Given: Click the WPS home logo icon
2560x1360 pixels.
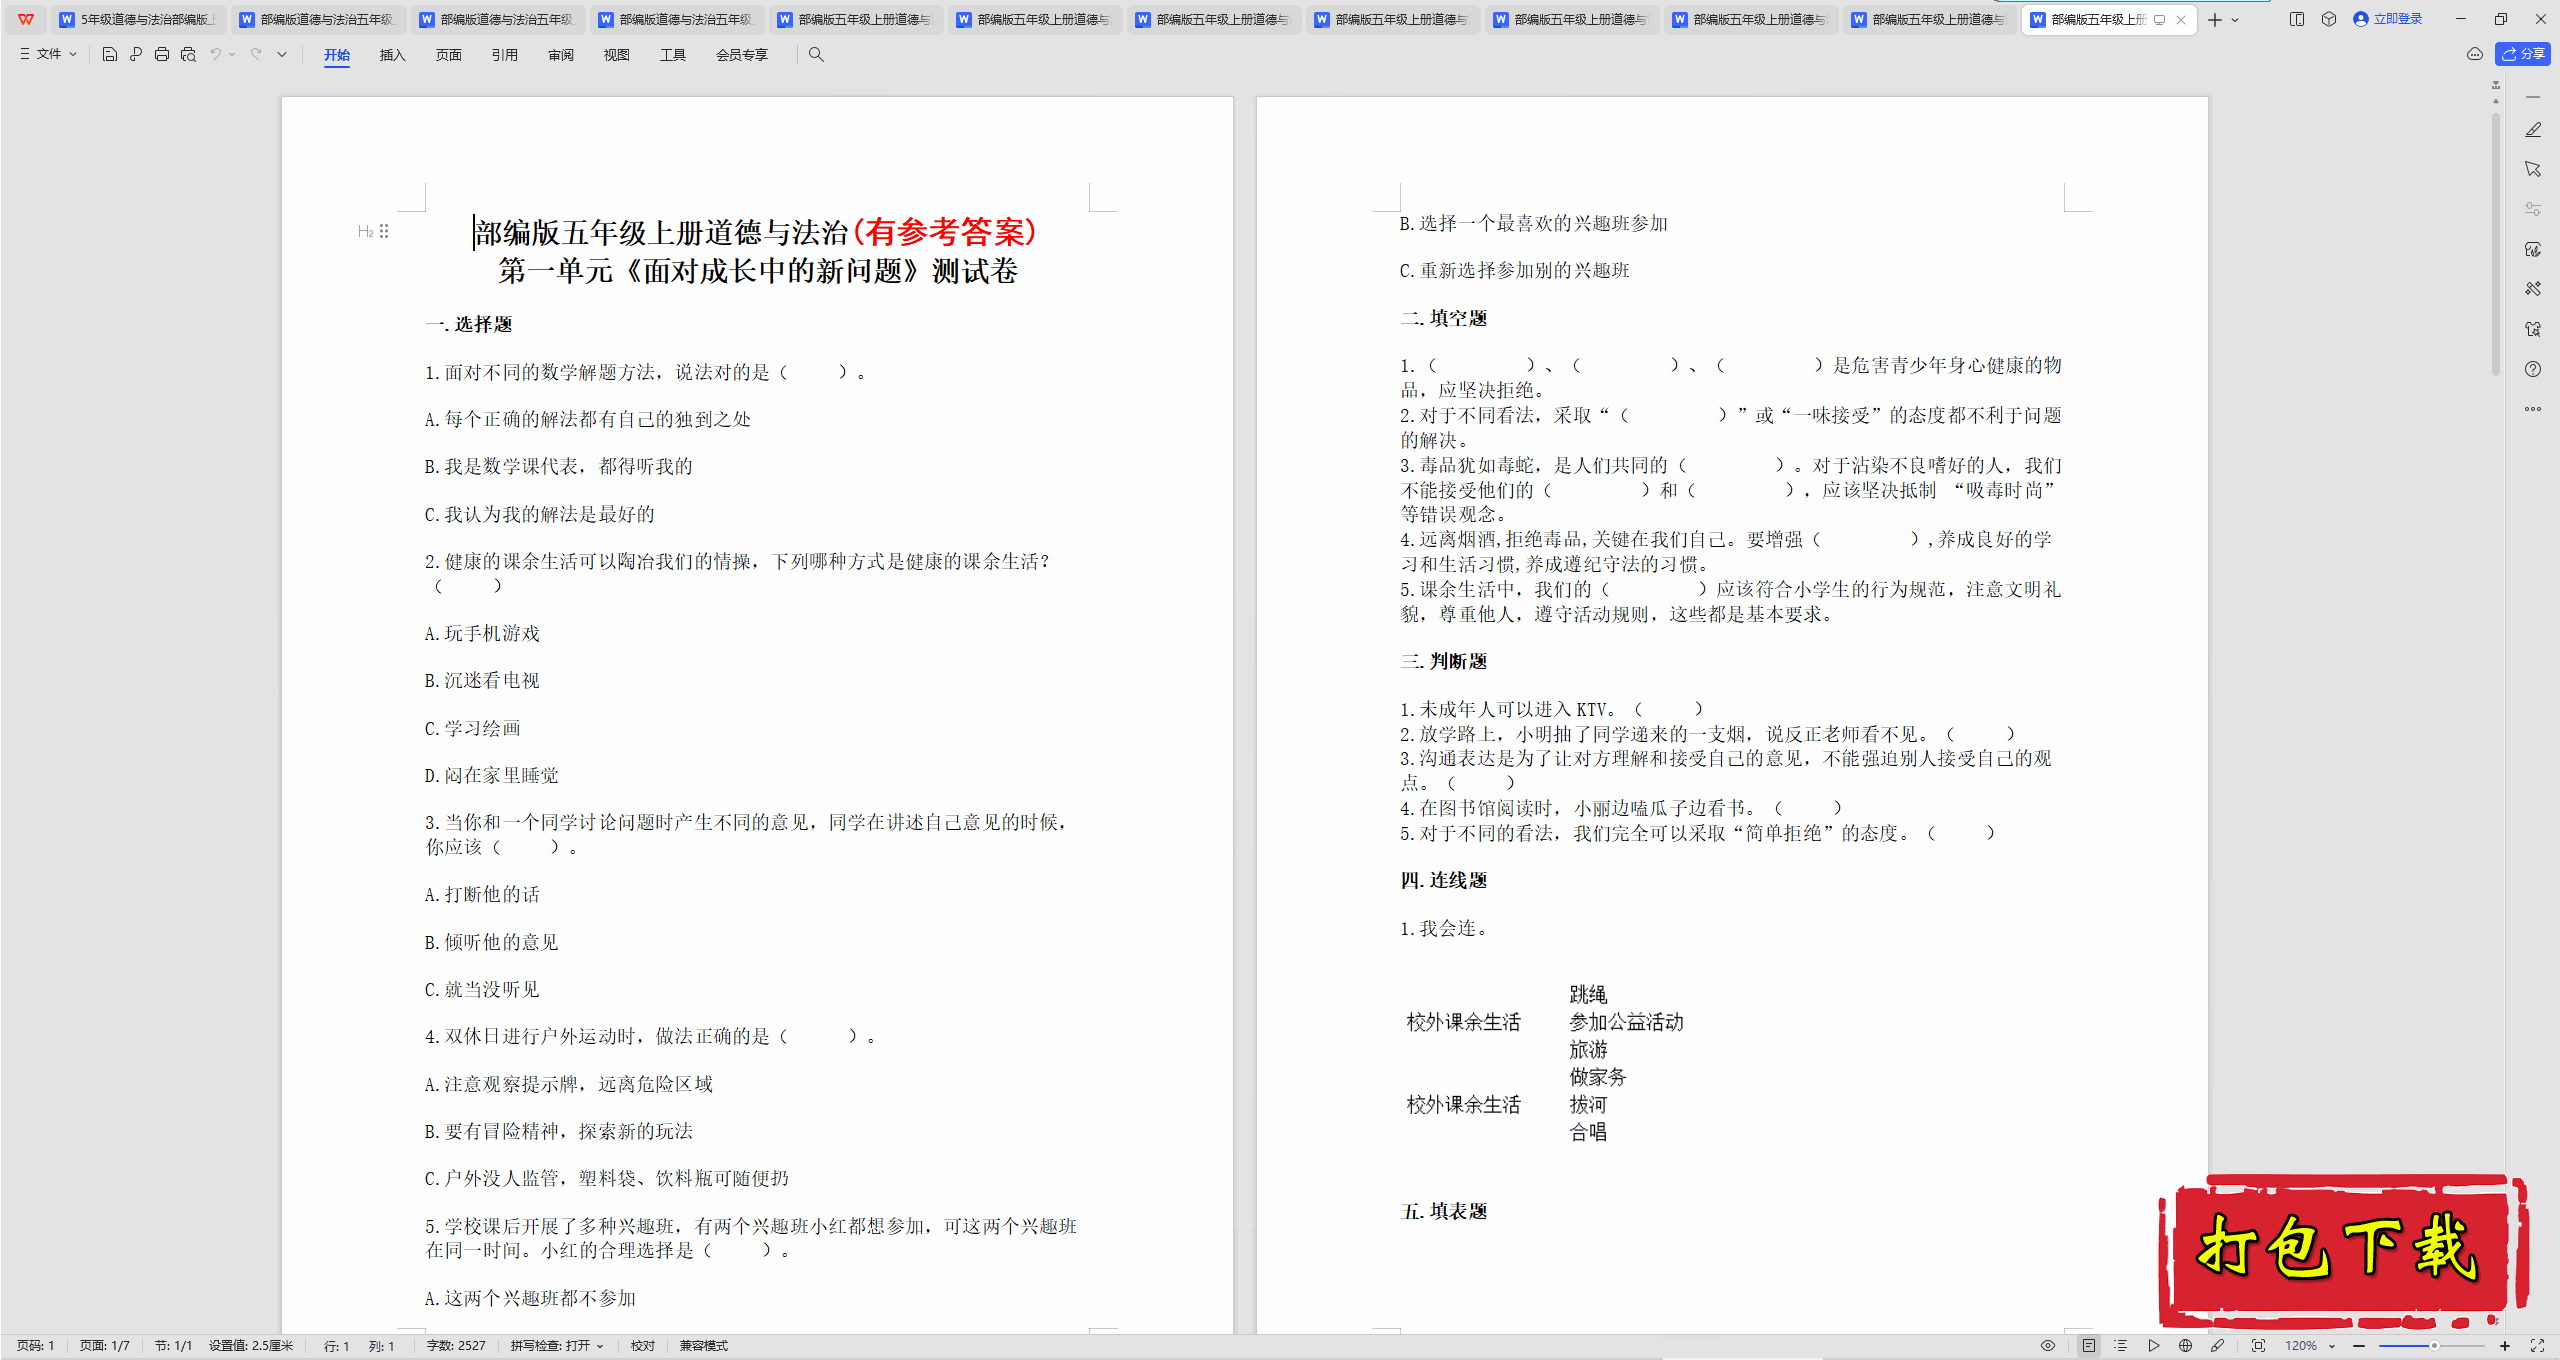Looking at the screenshot, I should [26, 19].
